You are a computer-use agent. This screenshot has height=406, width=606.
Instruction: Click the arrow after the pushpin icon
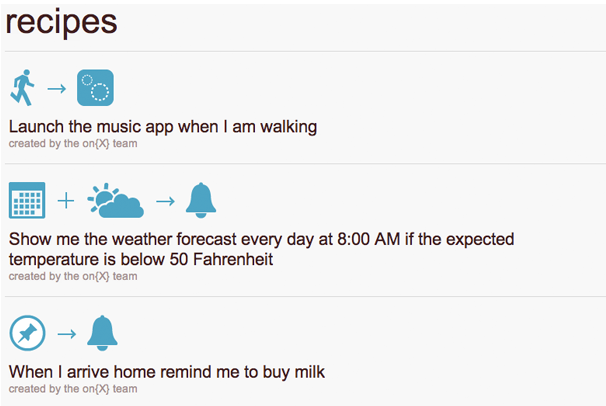67,334
